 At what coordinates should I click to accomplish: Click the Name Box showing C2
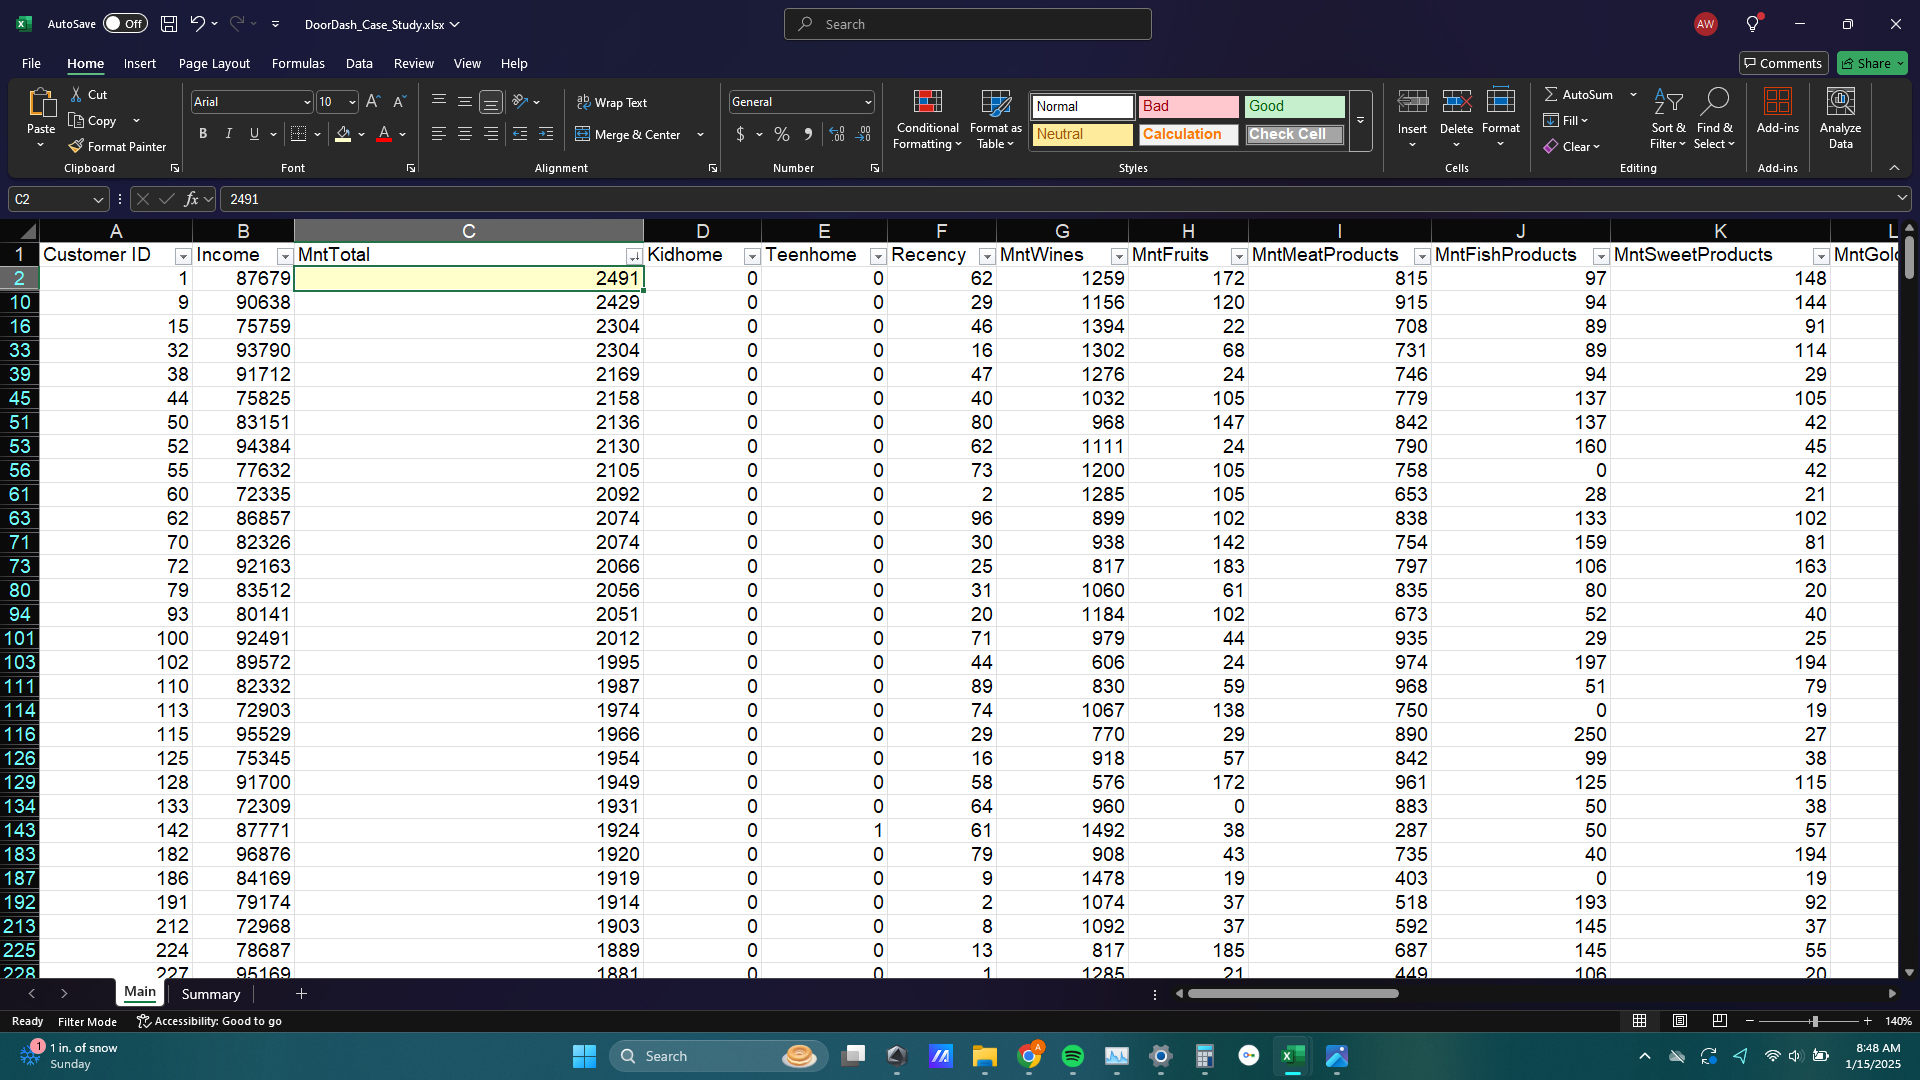pos(50,199)
